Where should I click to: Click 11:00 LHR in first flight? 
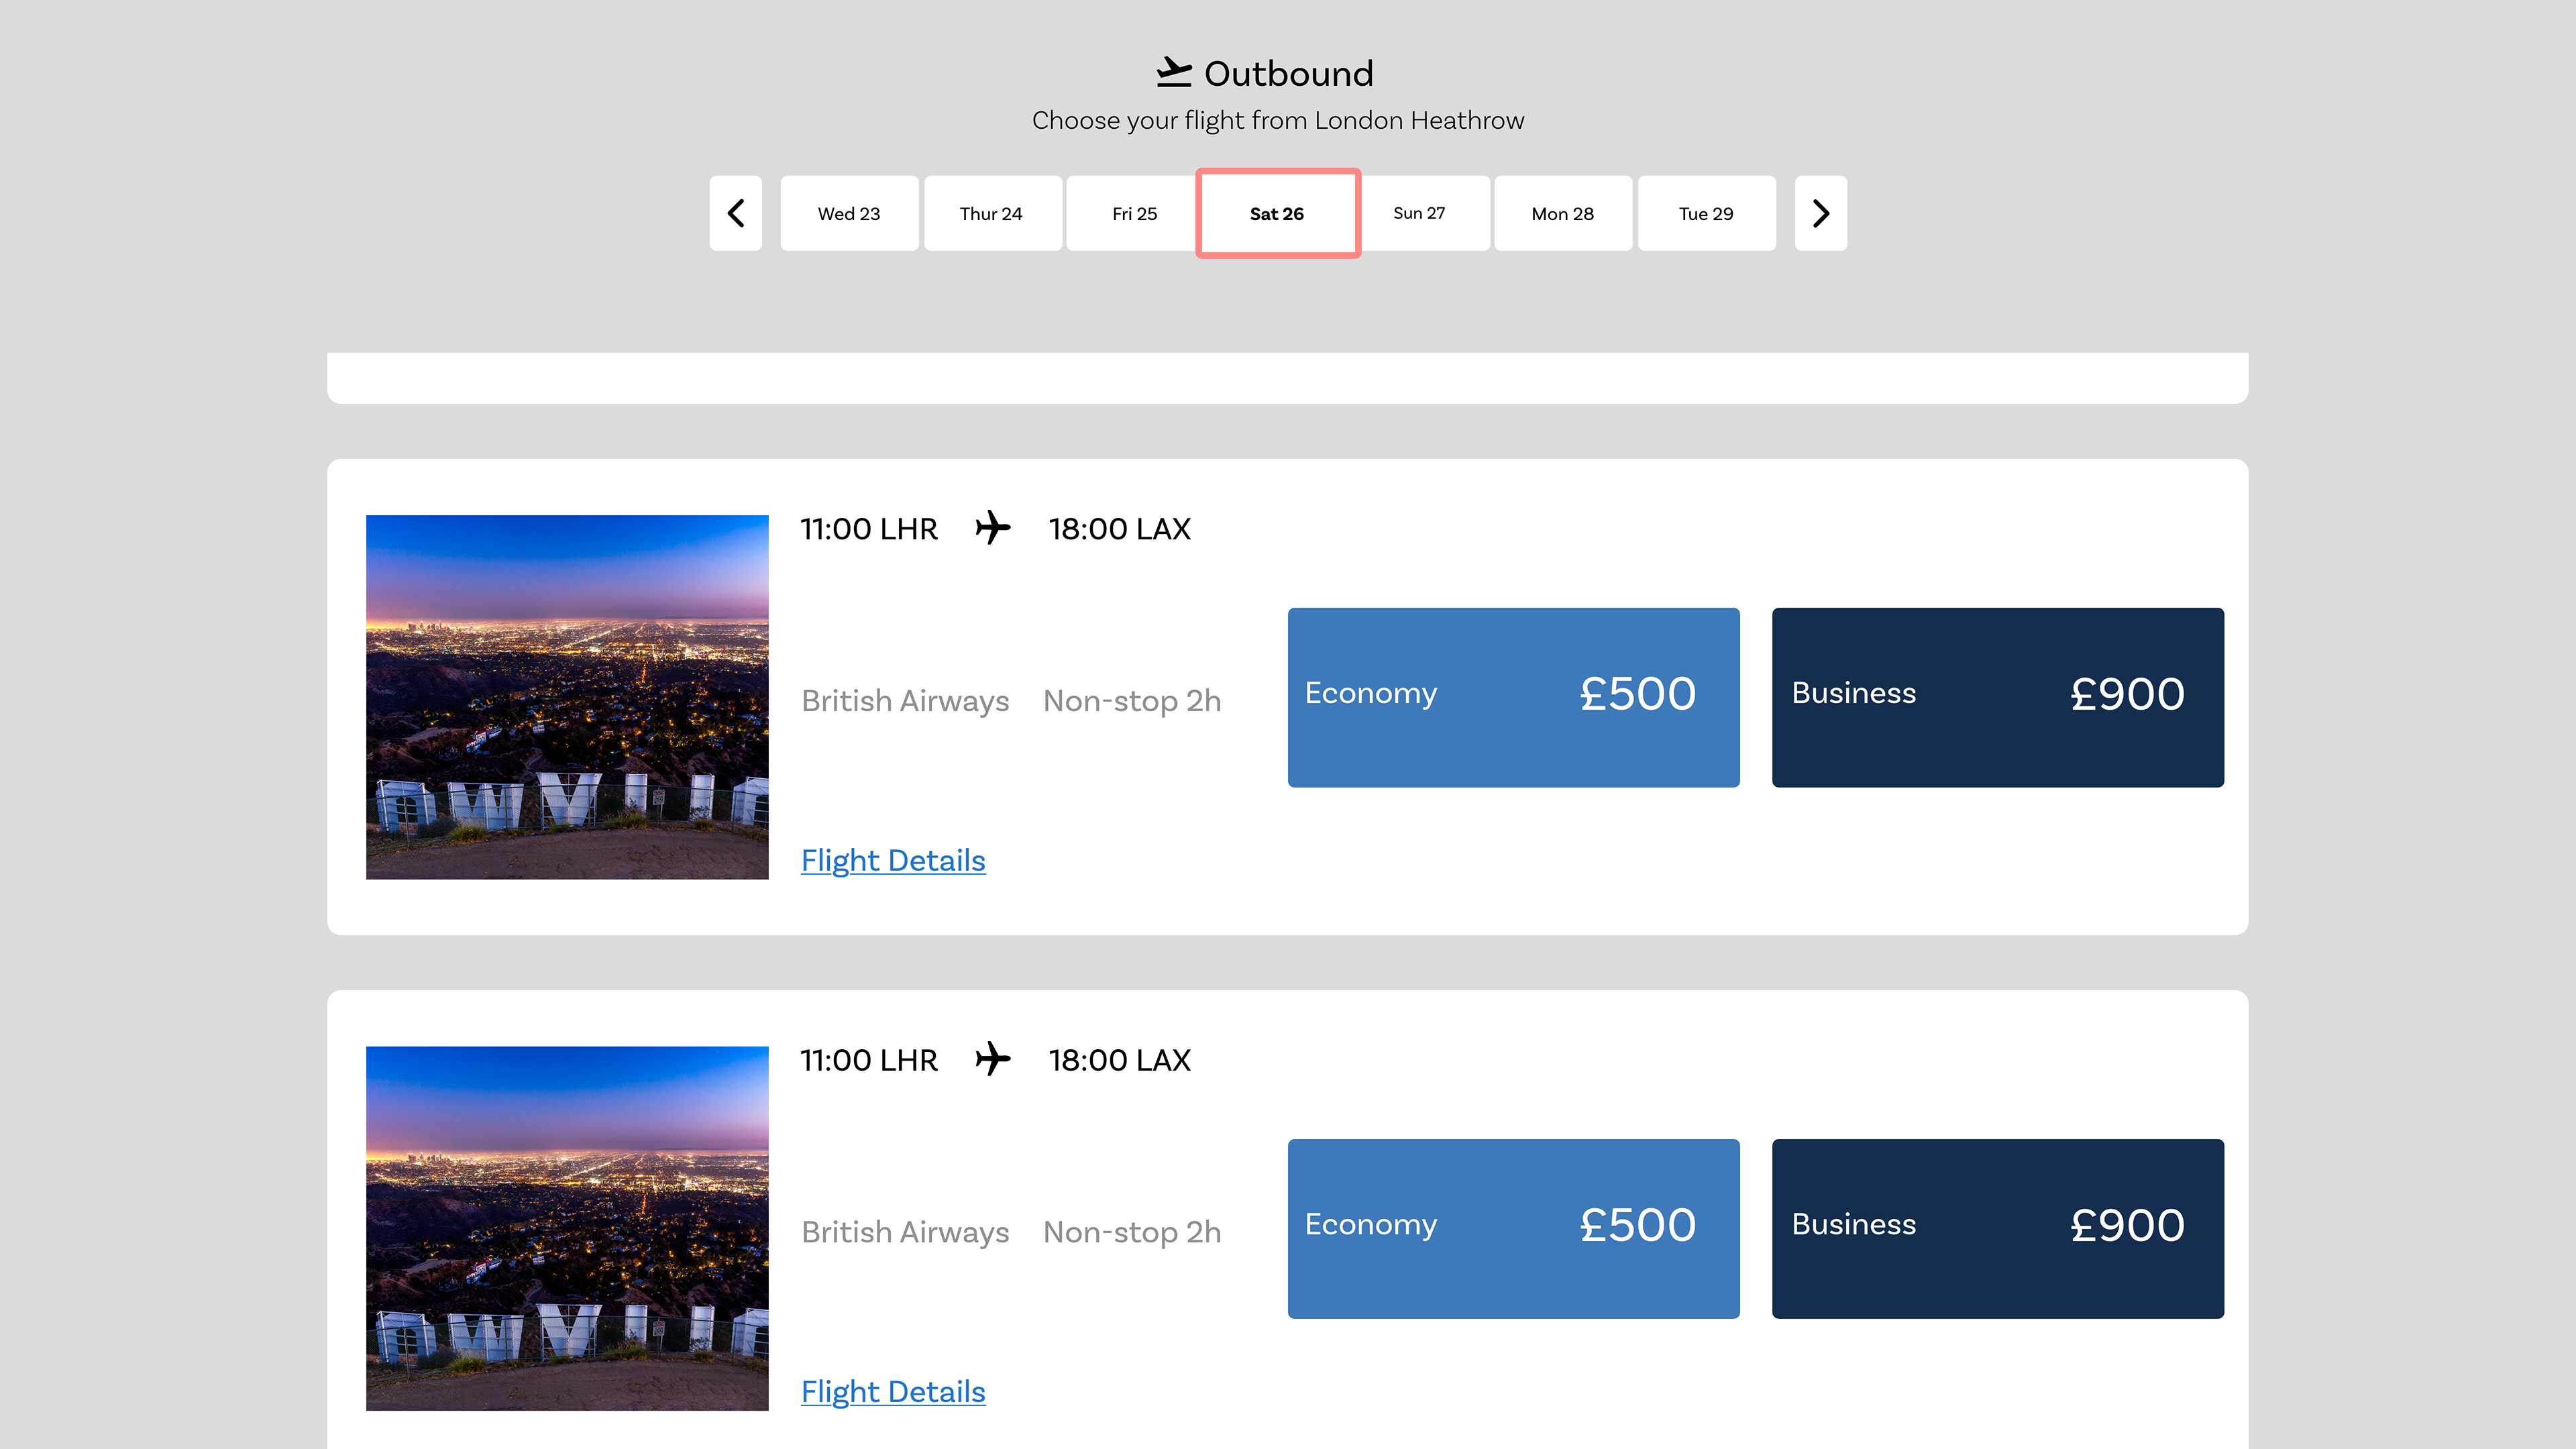pyautogui.click(x=869, y=528)
